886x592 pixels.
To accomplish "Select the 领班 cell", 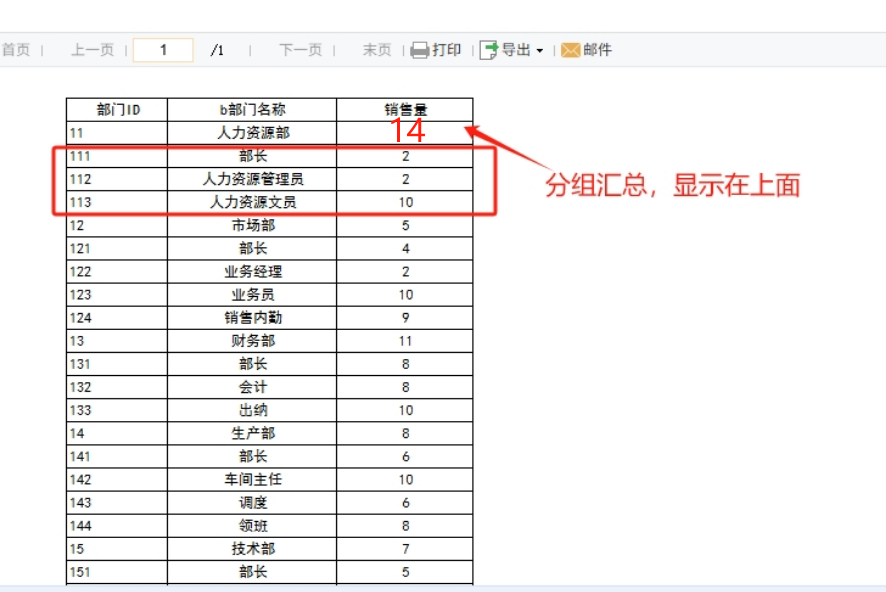I will [252, 526].
